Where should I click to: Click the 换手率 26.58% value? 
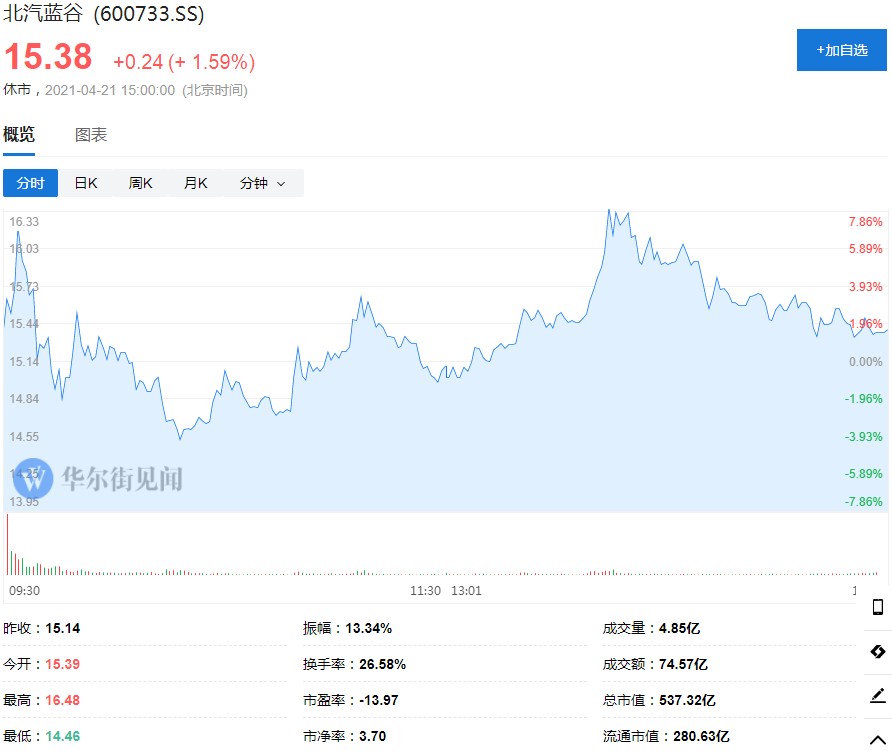[382, 664]
